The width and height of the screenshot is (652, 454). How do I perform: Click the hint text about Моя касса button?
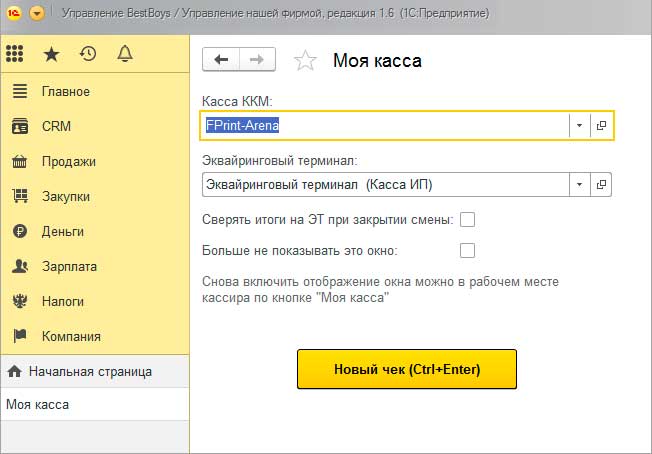tap(380, 289)
